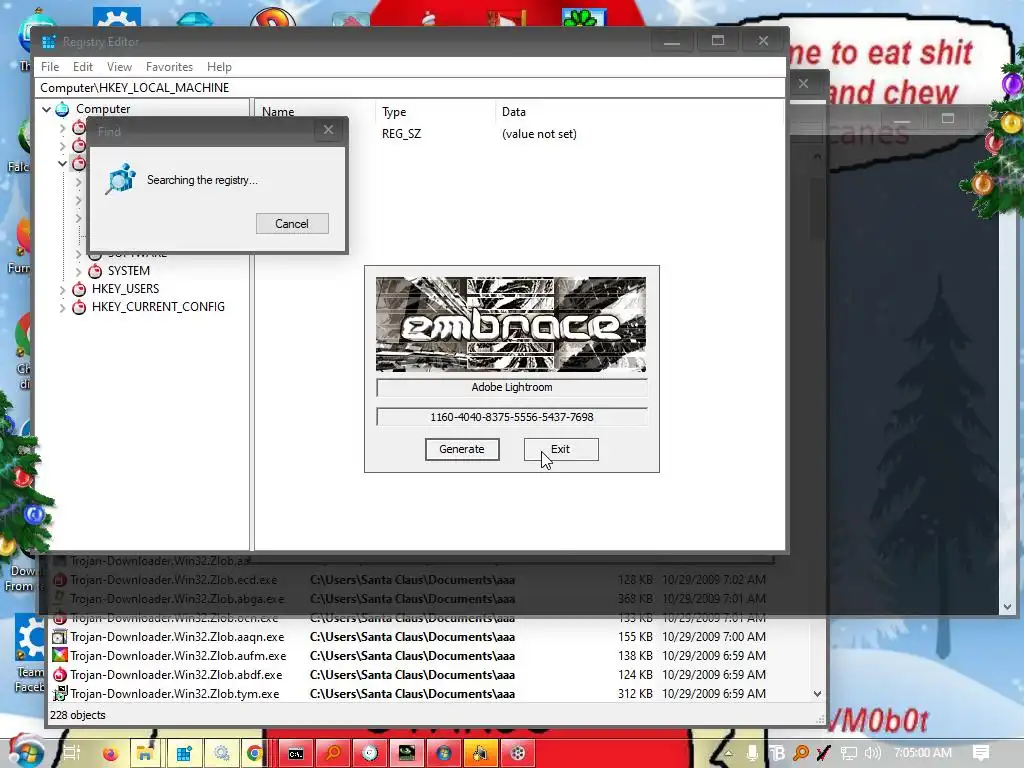The image size is (1024, 768).
Task: Open the network tray icon
Action: [848, 753]
